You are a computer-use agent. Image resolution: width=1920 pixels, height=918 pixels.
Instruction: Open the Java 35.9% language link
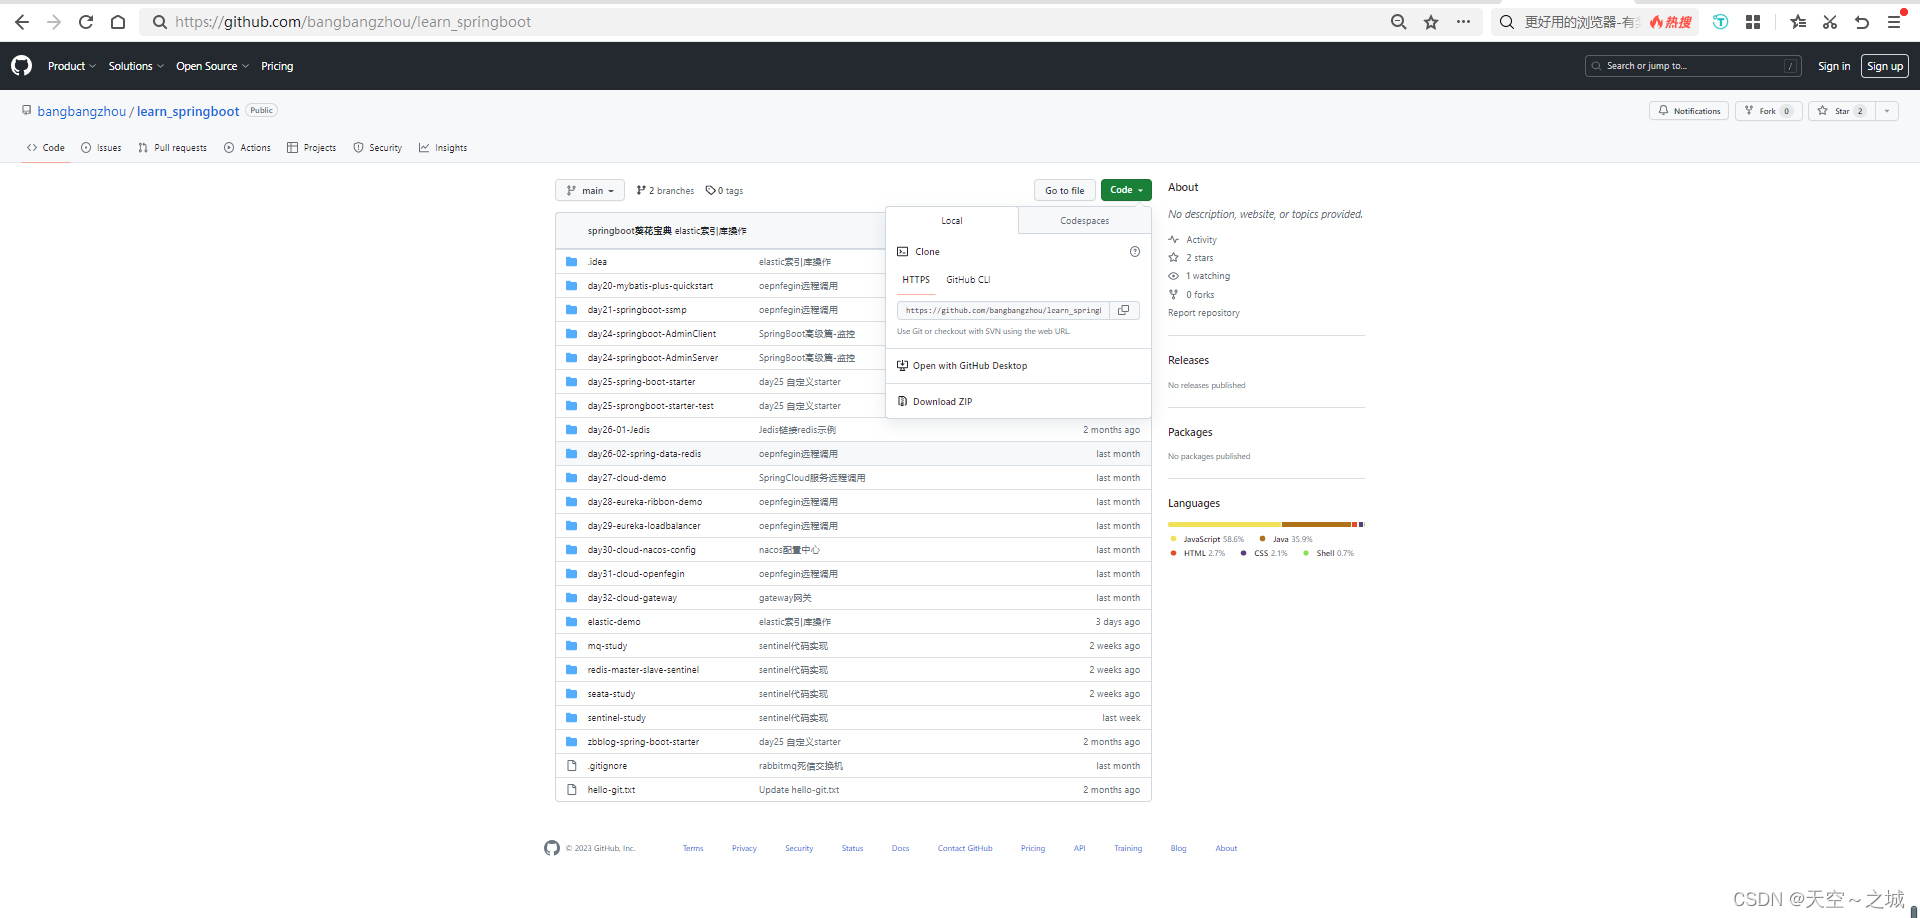[1286, 539]
